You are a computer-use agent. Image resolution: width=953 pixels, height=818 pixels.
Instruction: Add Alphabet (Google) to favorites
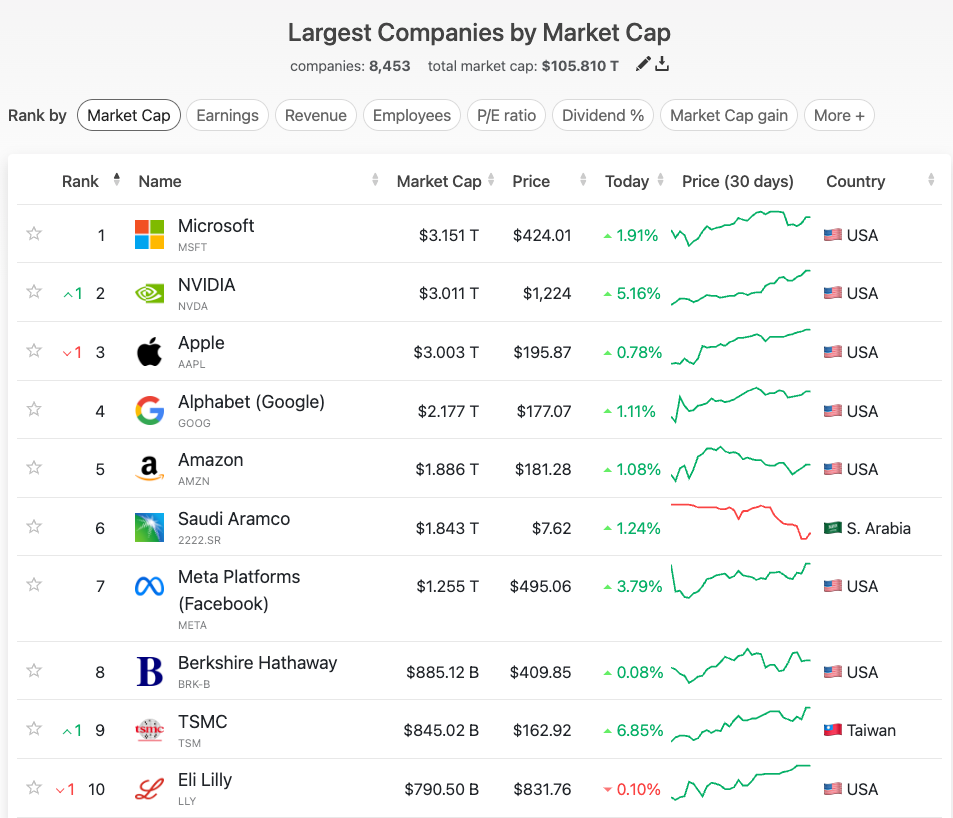click(34, 409)
